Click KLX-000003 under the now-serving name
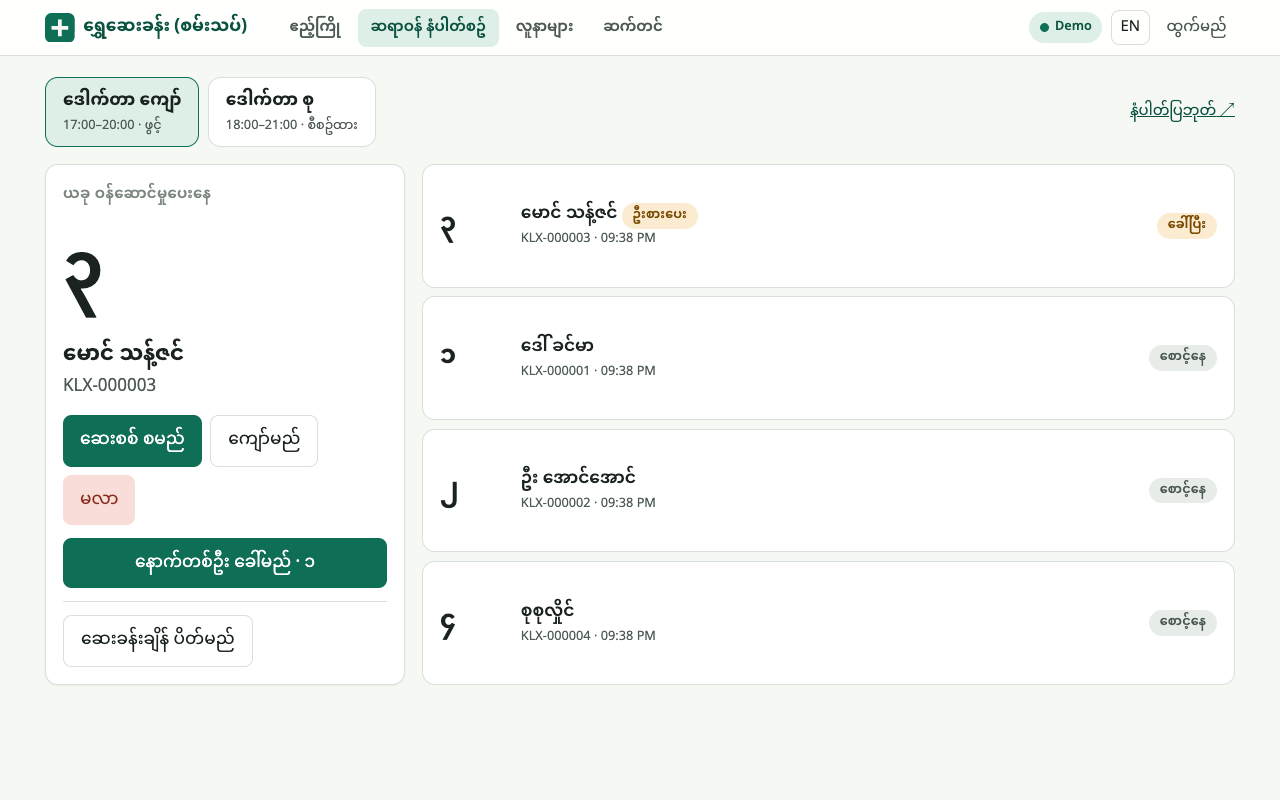1280x800 pixels. [x=110, y=385]
